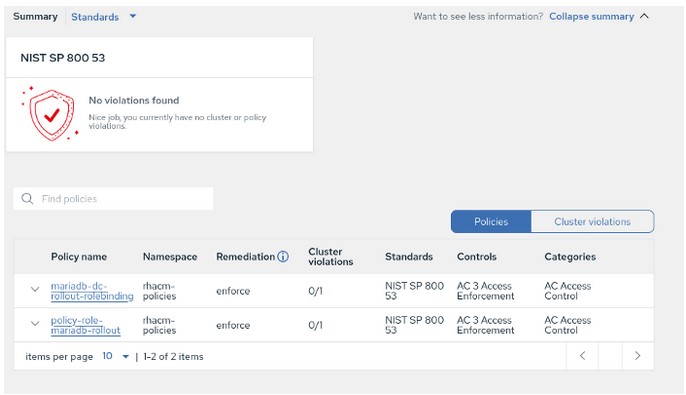Go to next page arrow
686x395 pixels.
tap(637, 356)
